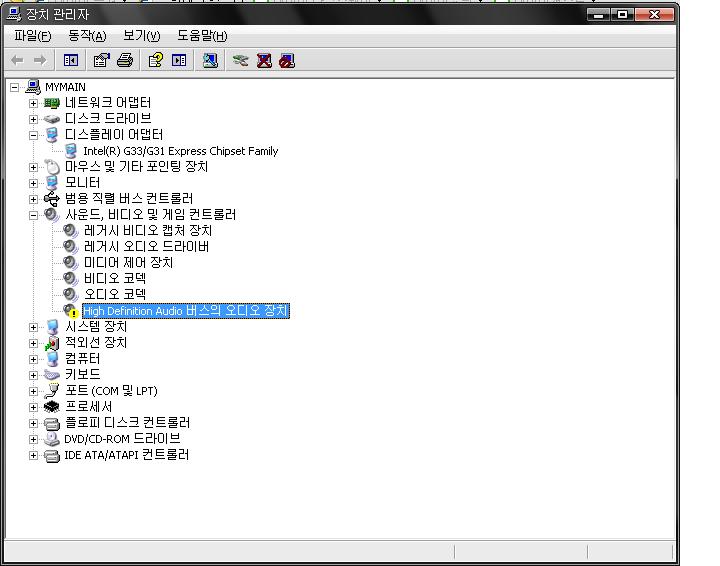Image resolution: width=720 pixels, height=566 pixels.
Task: Click the Intel G33/G31 display adapter icon
Action: (71, 151)
